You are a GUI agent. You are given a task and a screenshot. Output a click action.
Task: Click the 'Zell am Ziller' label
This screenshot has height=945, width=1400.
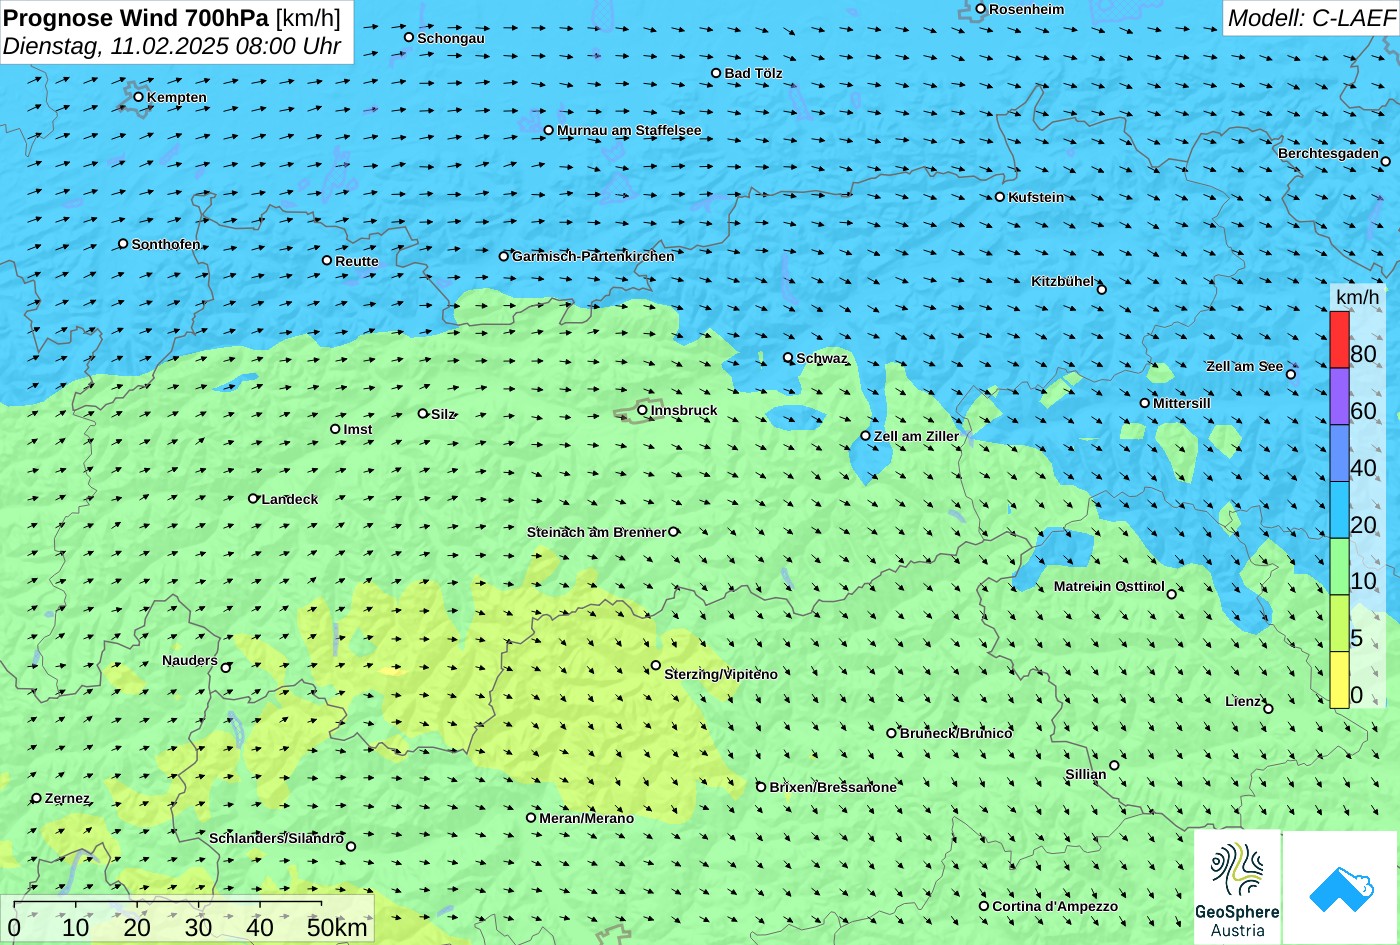[x=916, y=436]
